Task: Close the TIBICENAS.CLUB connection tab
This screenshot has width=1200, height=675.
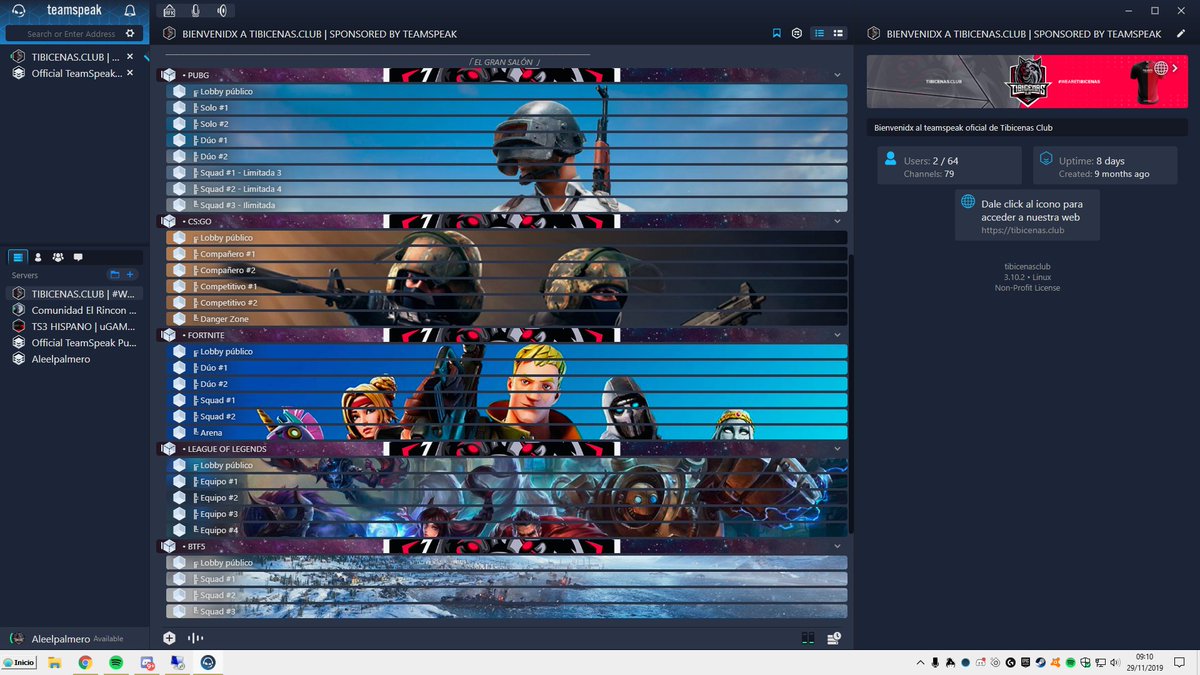Action: [130, 57]
